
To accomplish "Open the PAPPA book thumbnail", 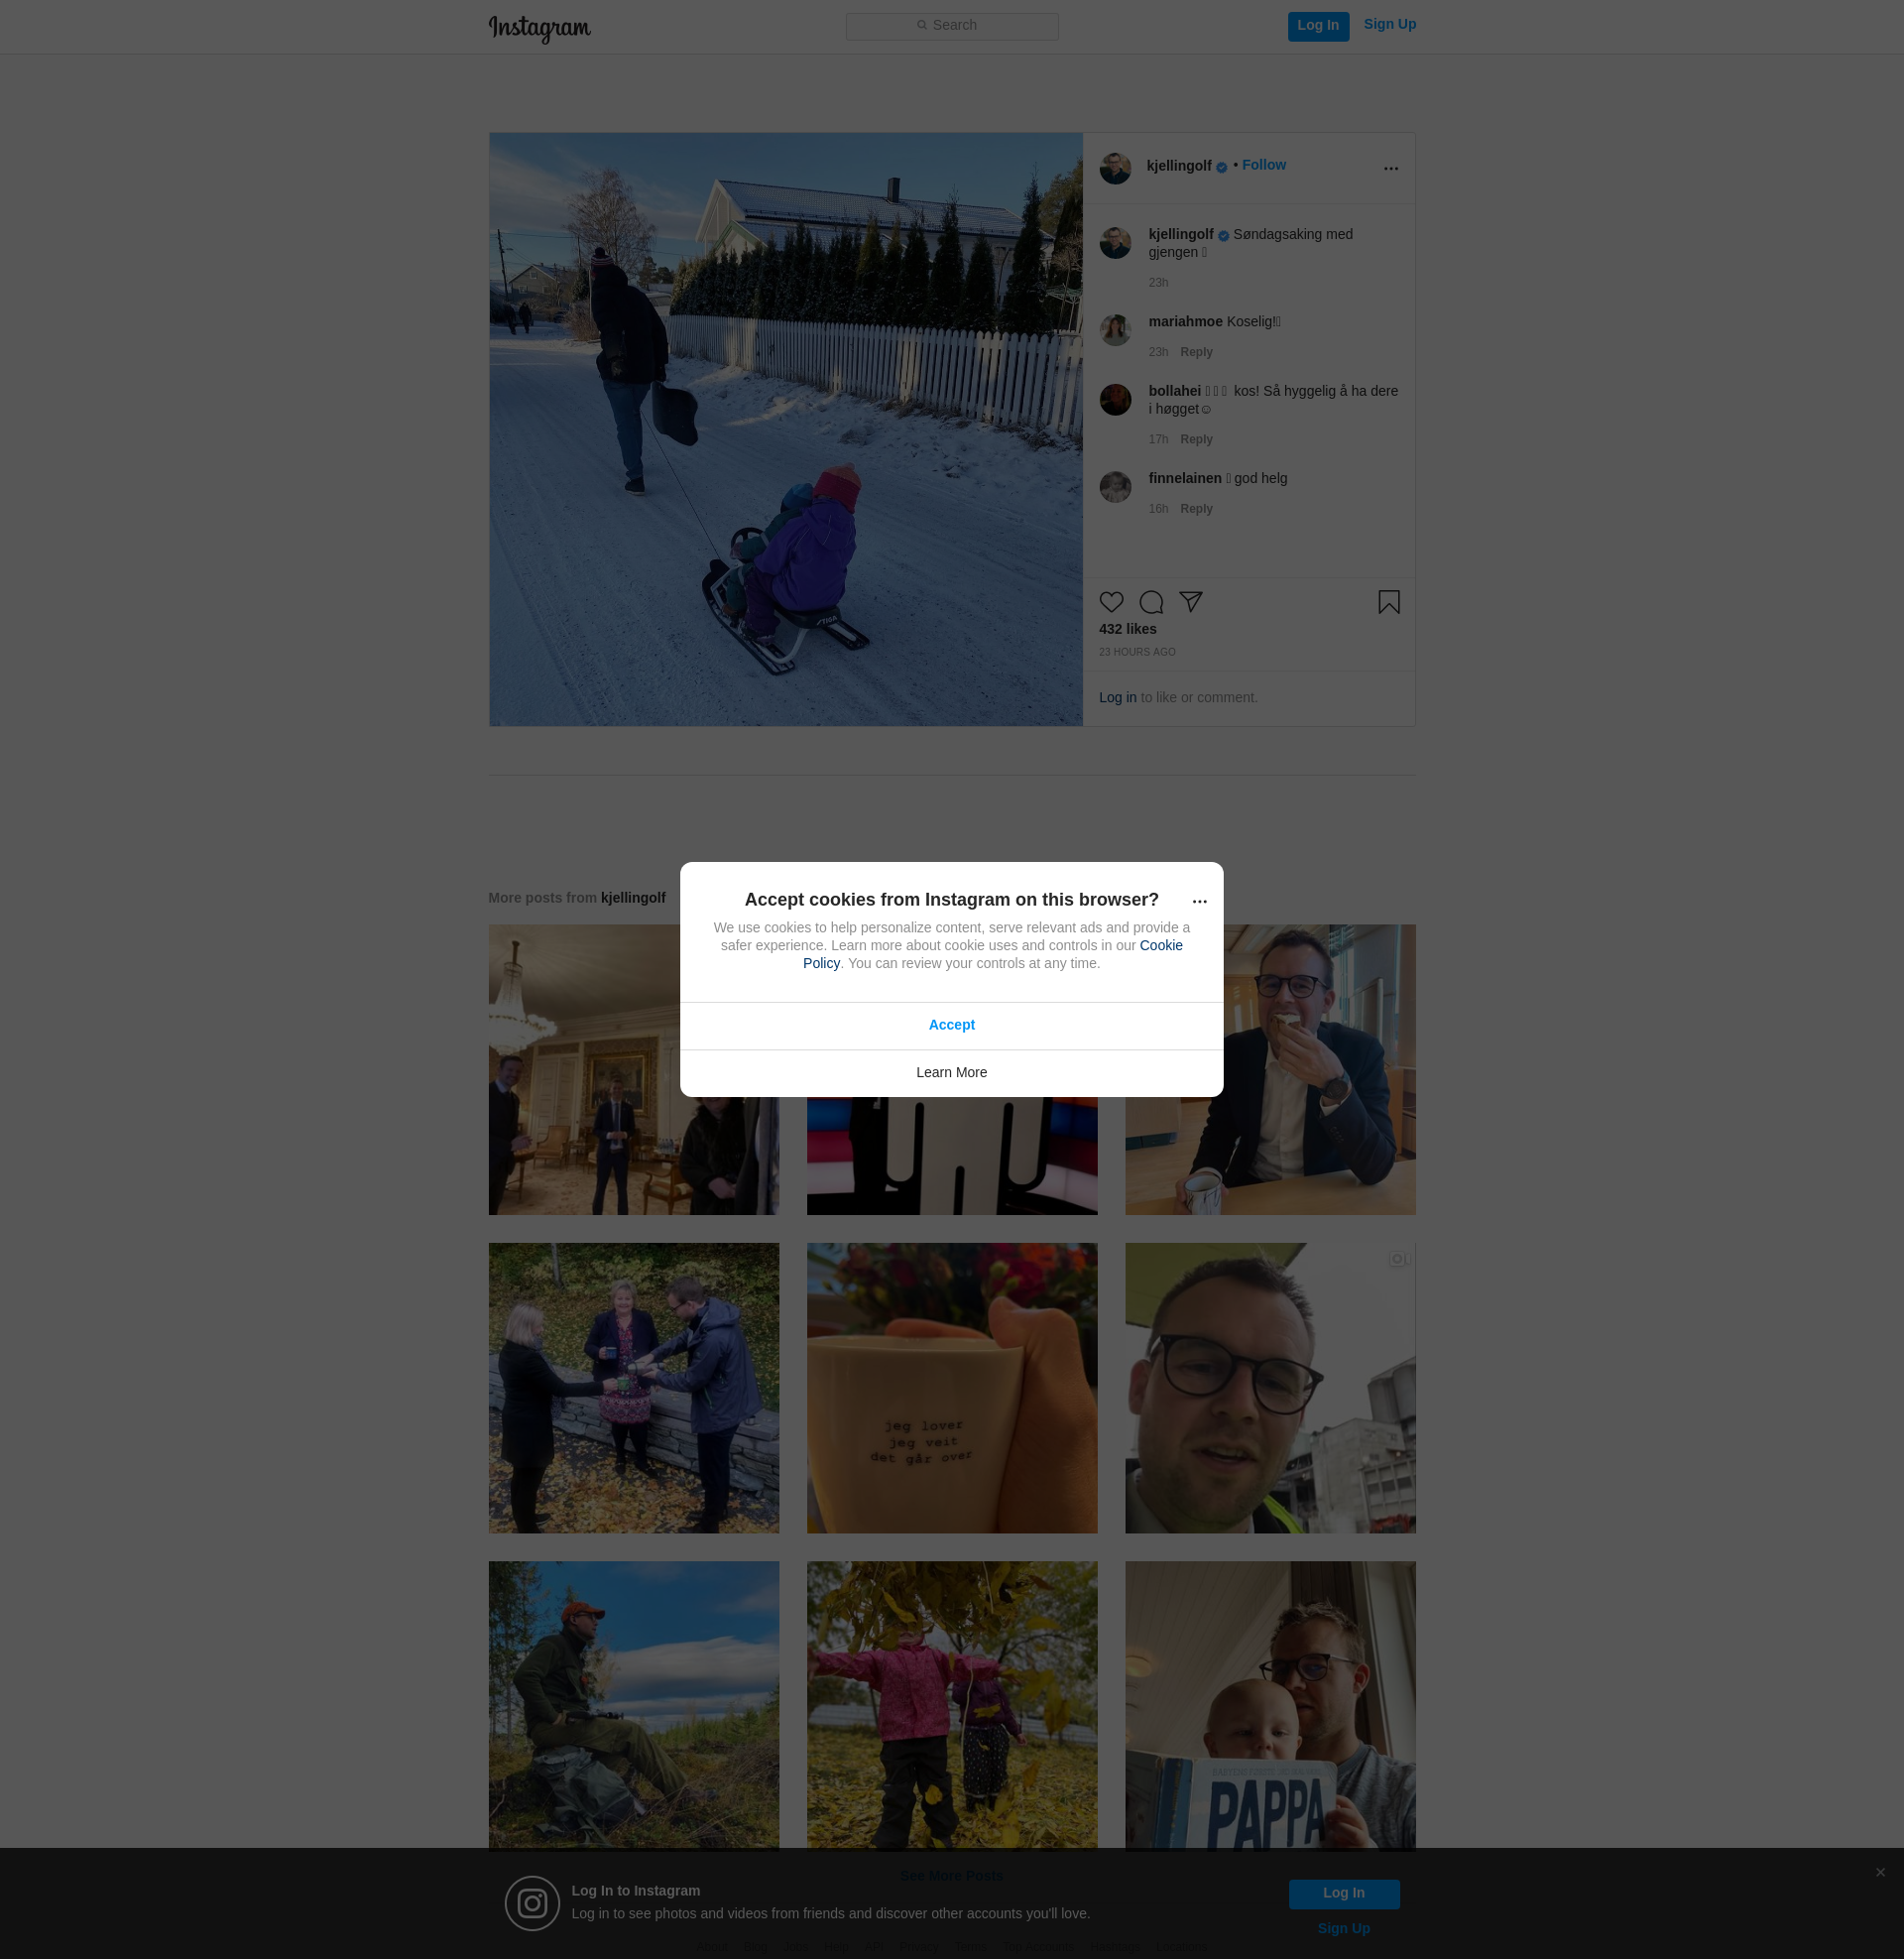I will [x=1271, y=1705].
